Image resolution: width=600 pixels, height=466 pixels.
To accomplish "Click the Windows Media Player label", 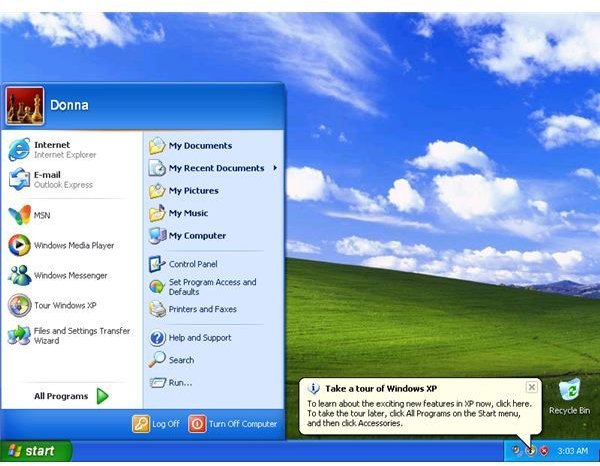I will (74, 246).
